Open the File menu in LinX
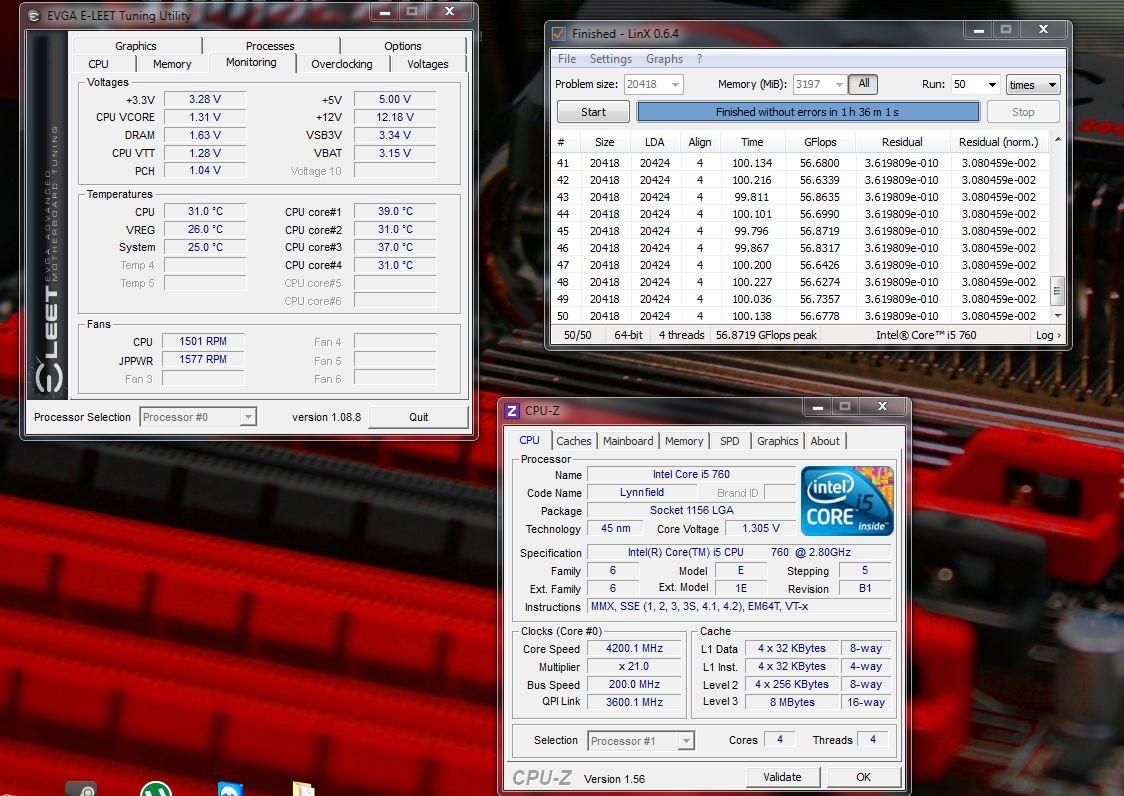 (566, 59)
